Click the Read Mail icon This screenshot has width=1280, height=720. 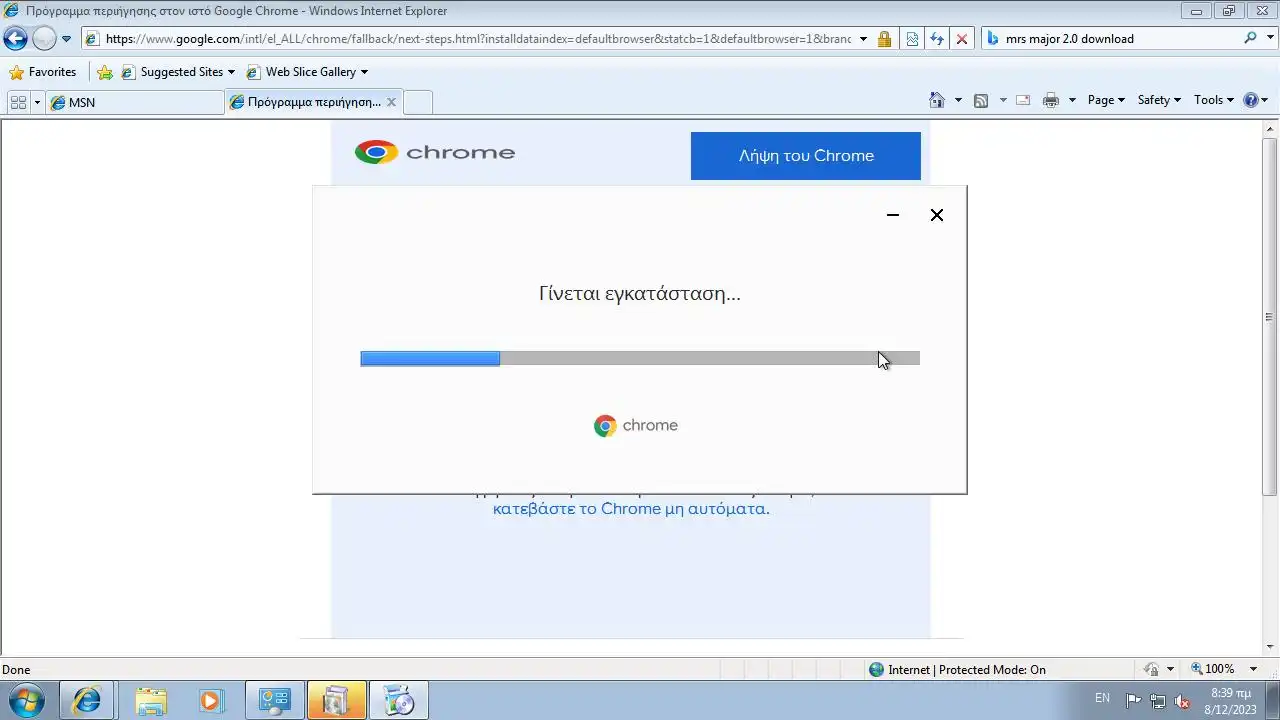(1023, 100)
